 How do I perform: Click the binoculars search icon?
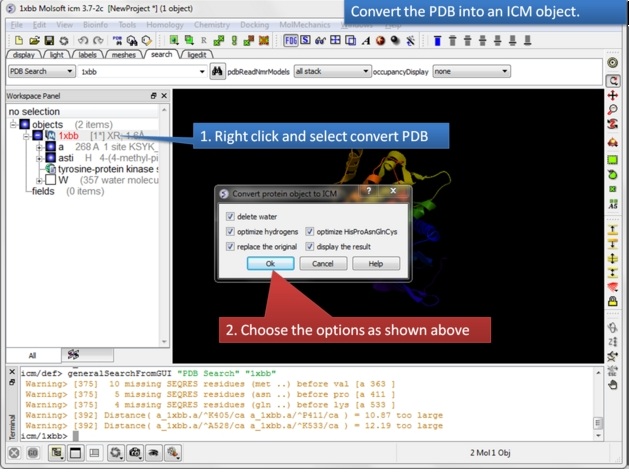click(216, 72)
